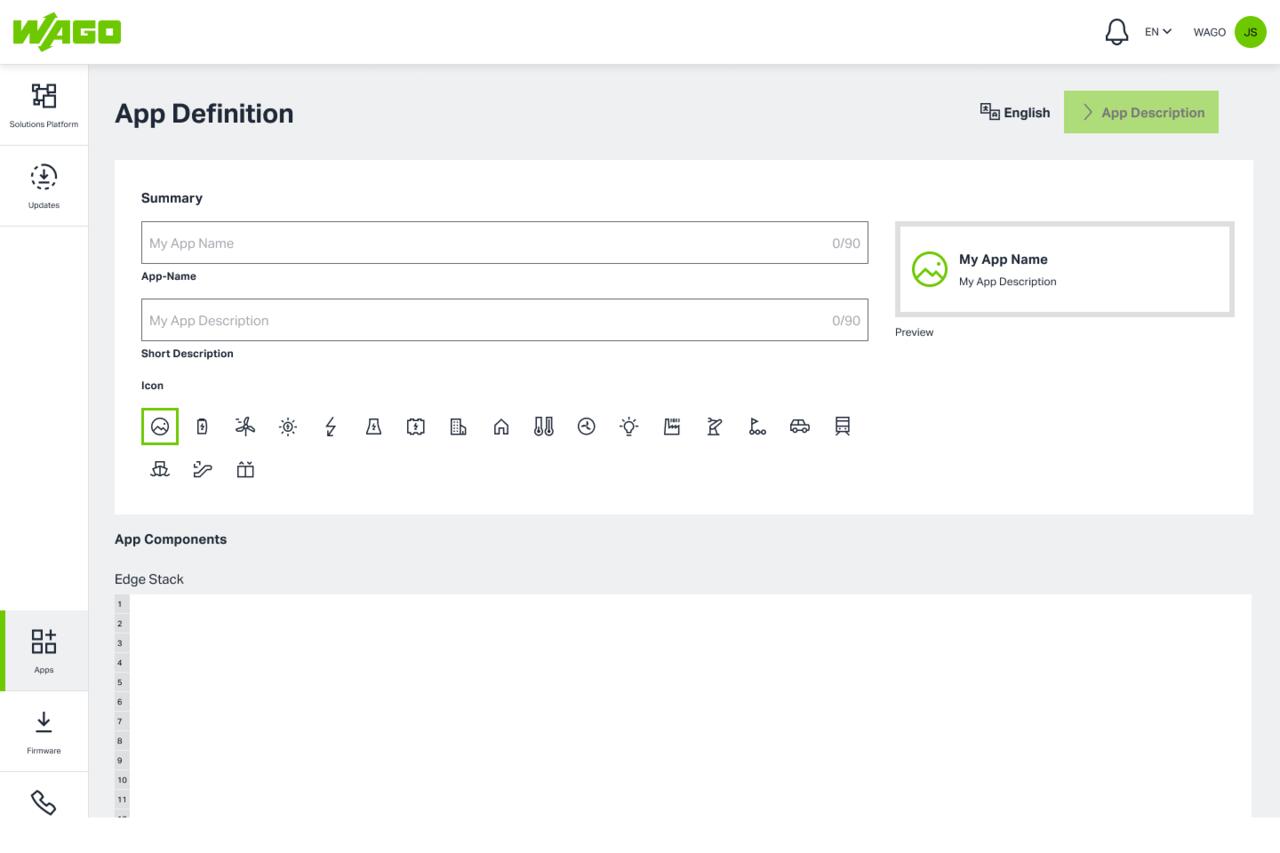This screenshot has width=1280, height=853.
Task: Choose the battery charging icon
Action: pos(202,427)
